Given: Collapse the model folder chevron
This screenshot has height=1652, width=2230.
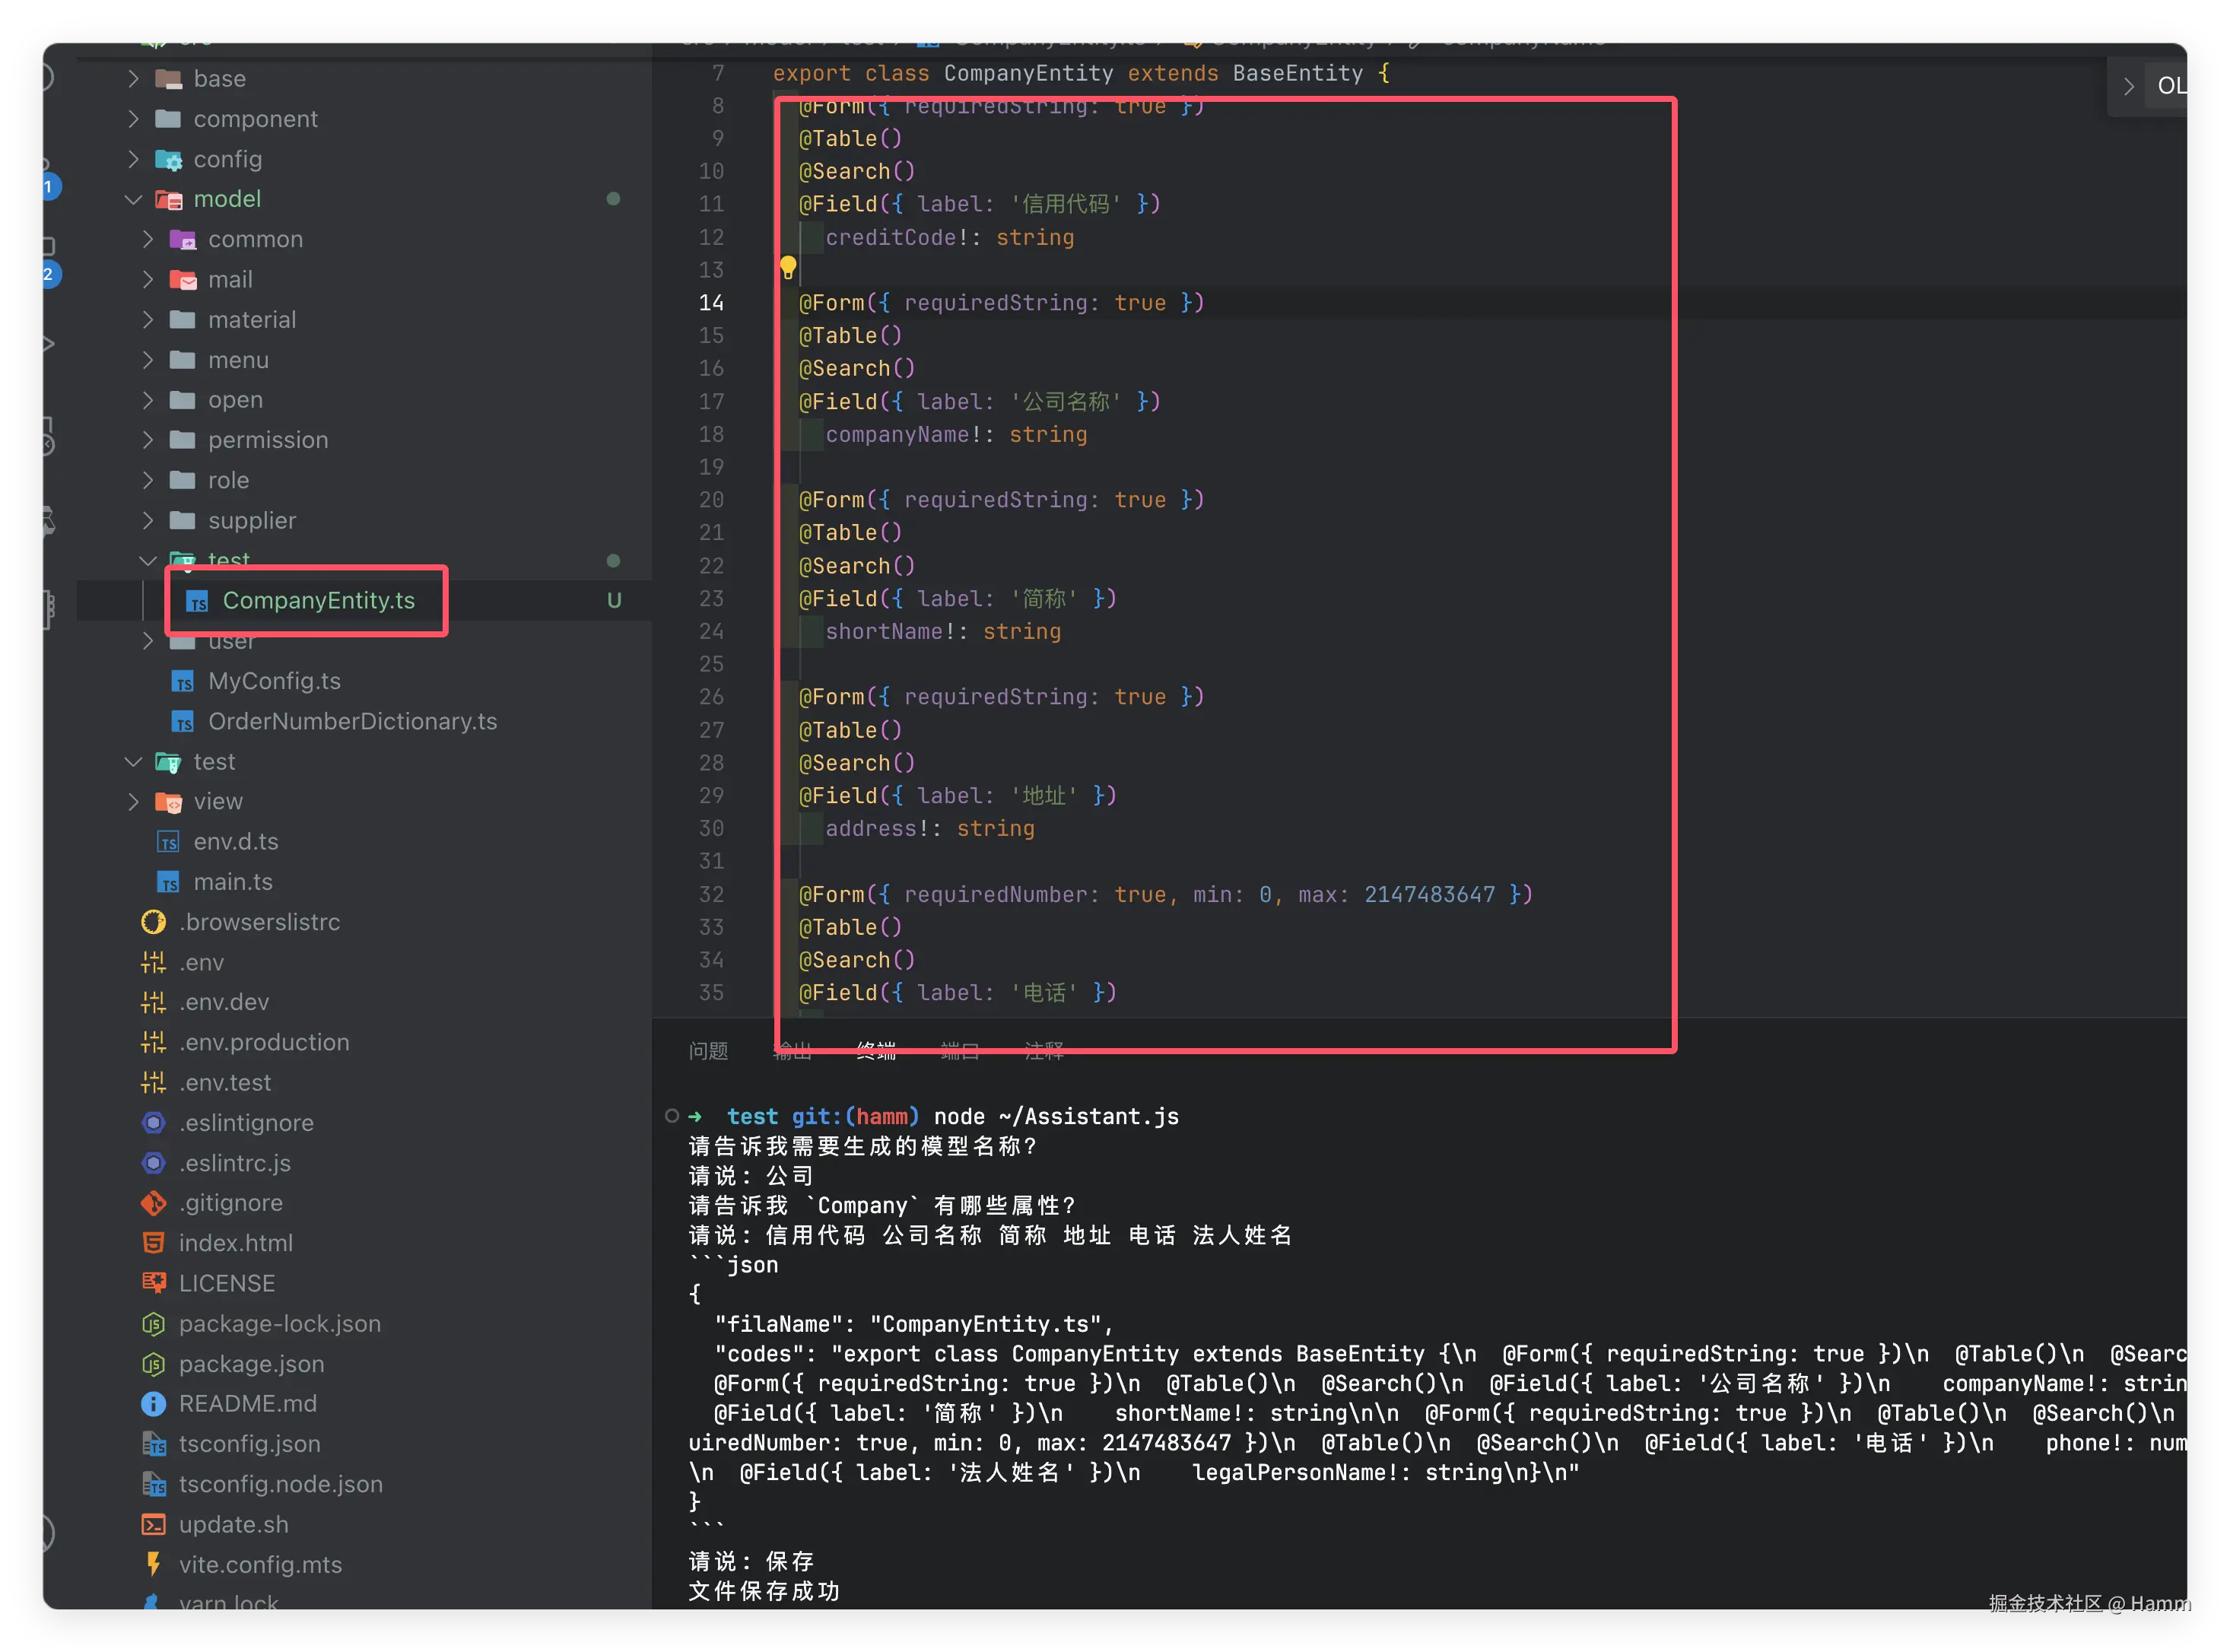Looking at the screenshot, I should click(133, 199).
